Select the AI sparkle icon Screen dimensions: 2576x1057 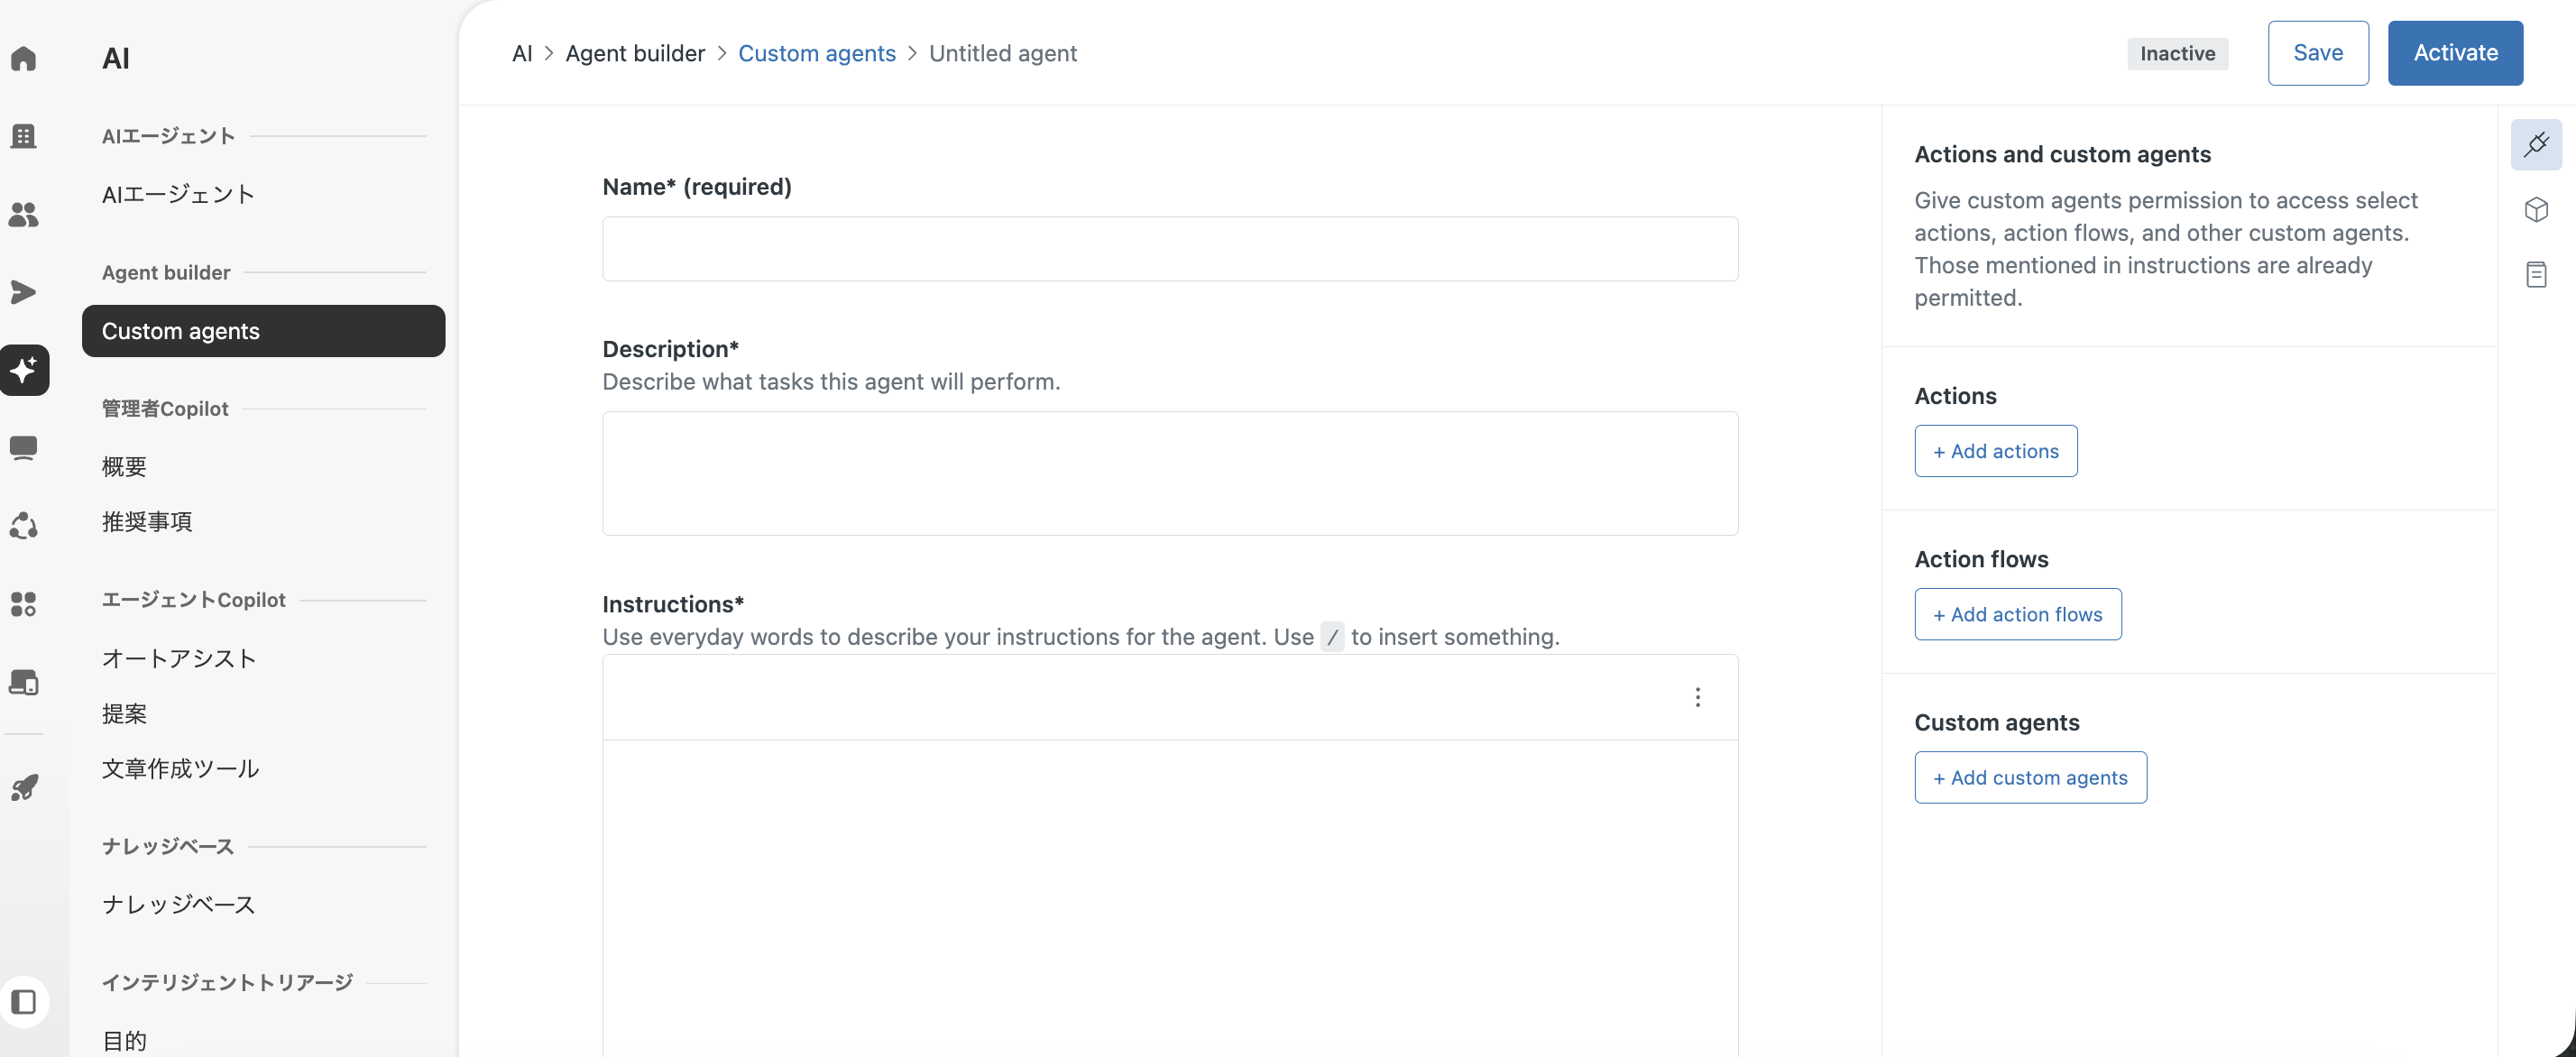(24, 370)
